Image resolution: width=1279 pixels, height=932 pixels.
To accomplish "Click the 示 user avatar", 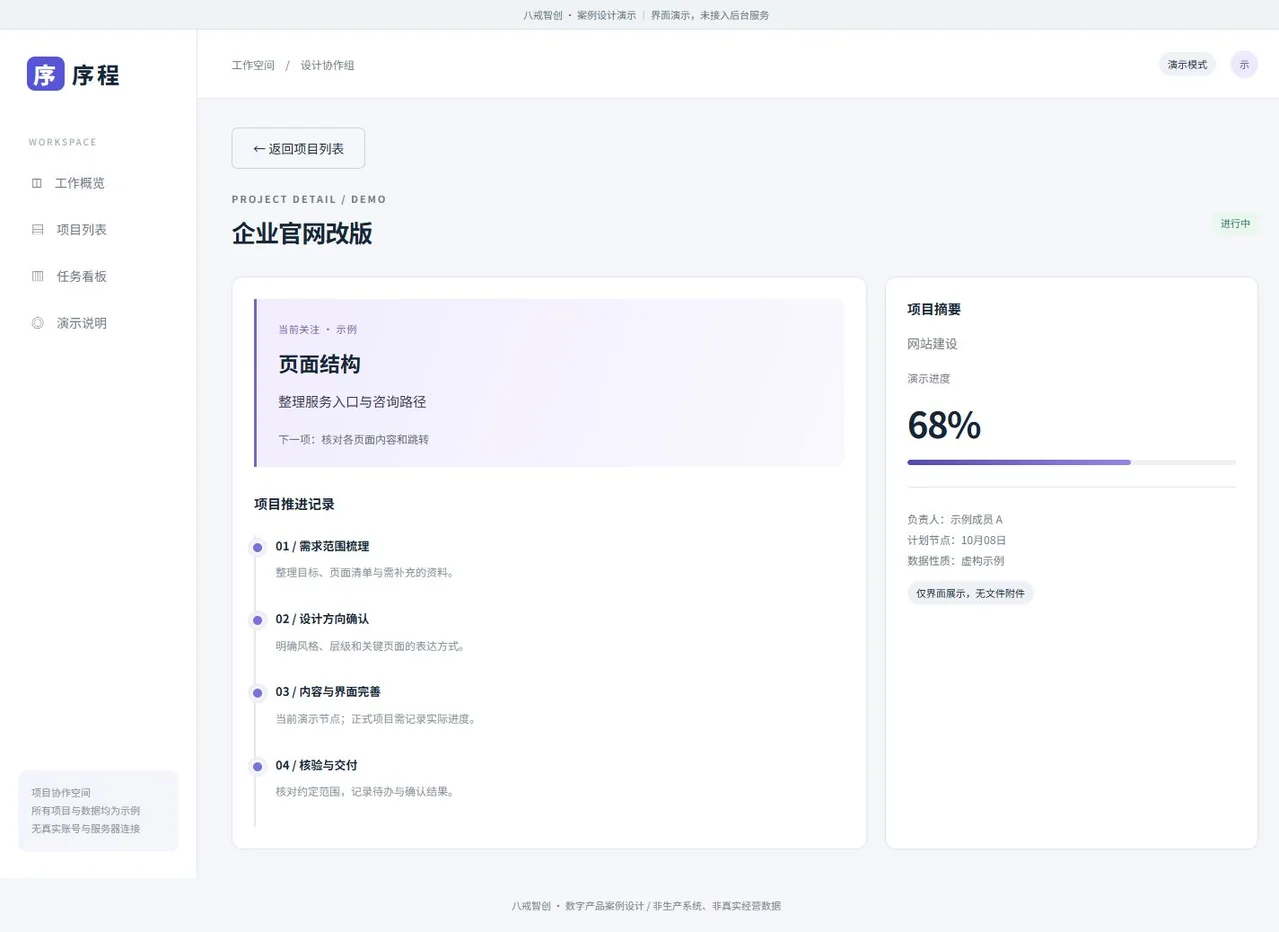I will click(x=1244, y=64).
